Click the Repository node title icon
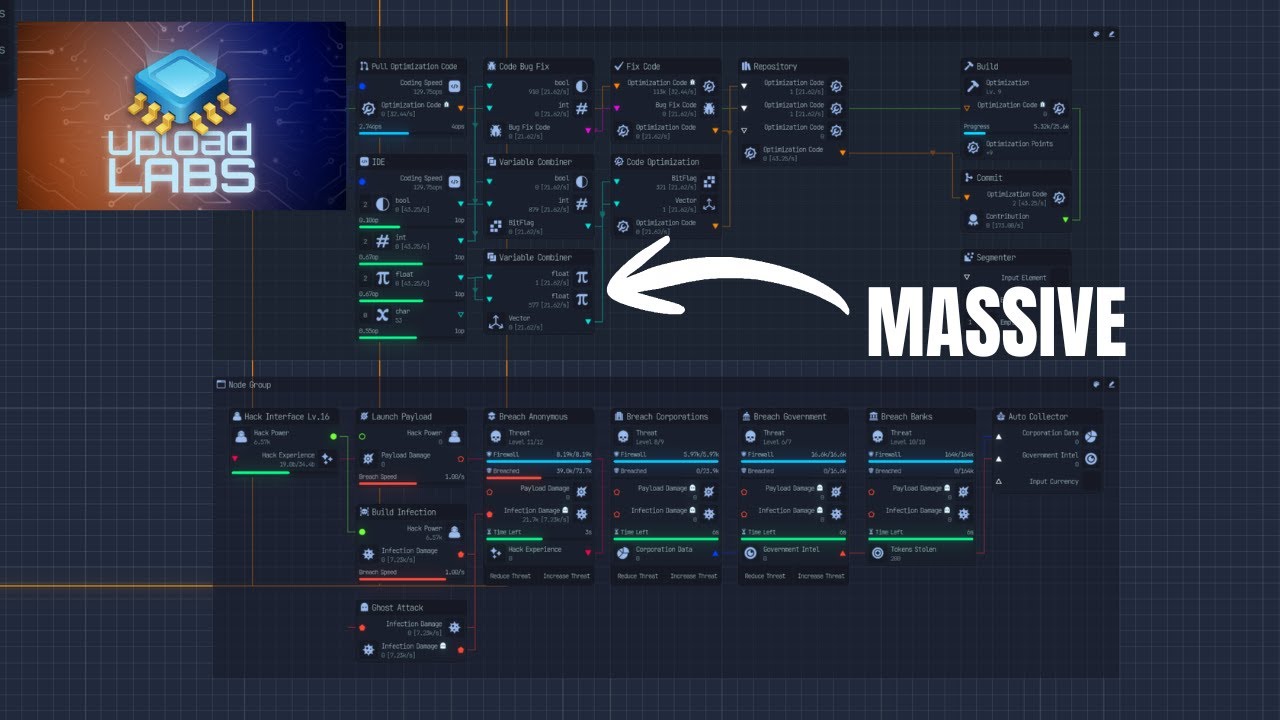The width and height of the screenshot is (1280, 720). click(747, 66)
